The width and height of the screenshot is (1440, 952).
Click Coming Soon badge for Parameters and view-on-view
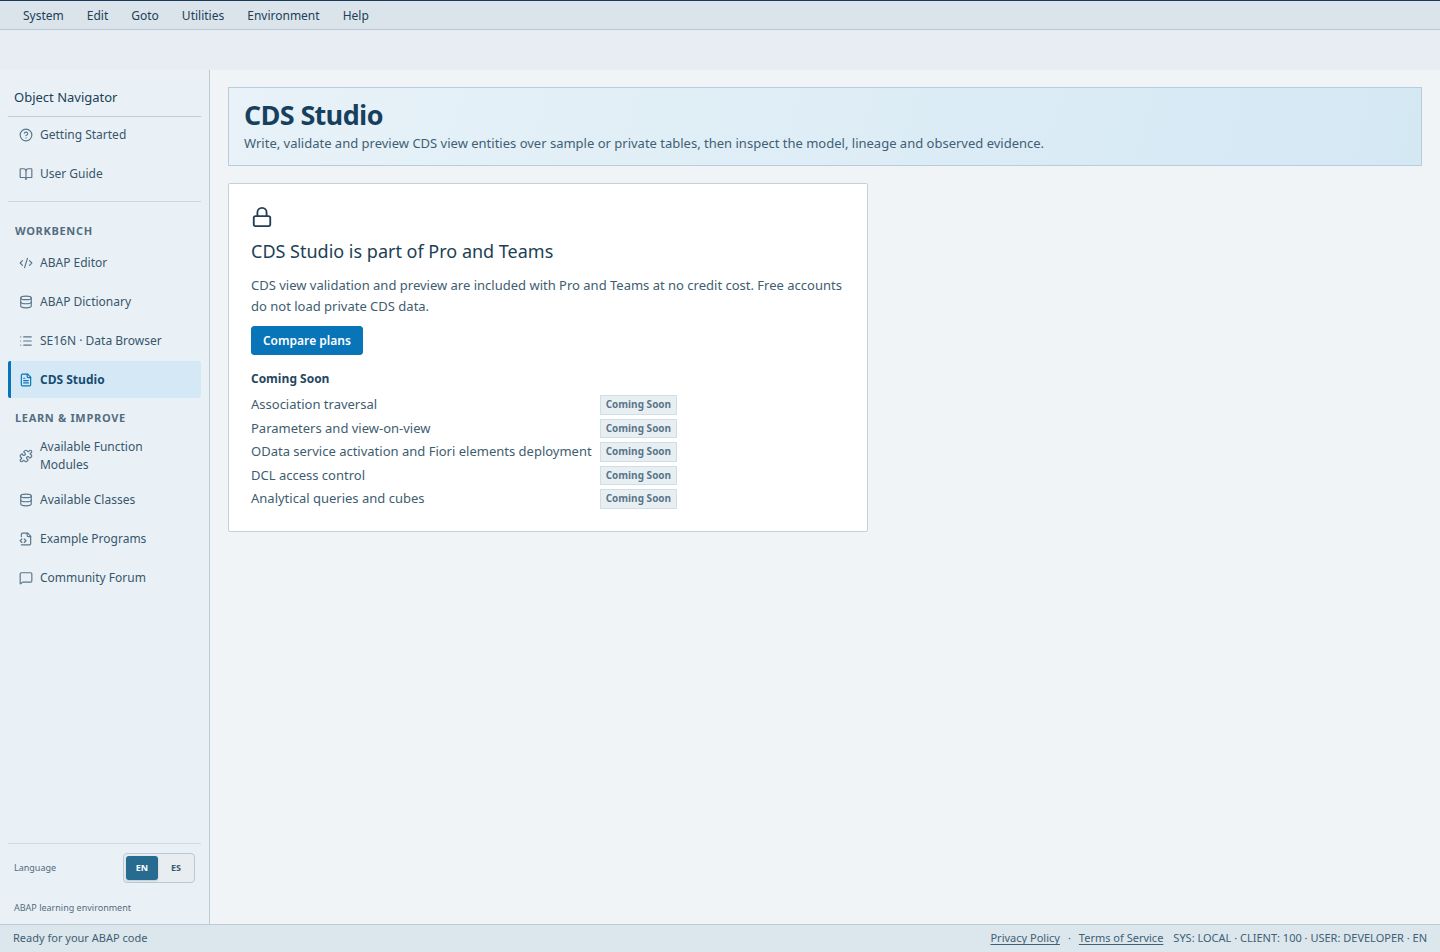tap(638, 429)
